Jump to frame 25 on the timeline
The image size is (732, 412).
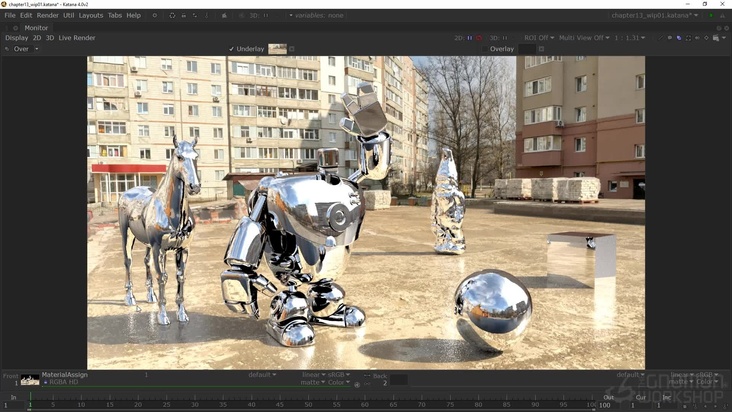[x=166, y=405]
